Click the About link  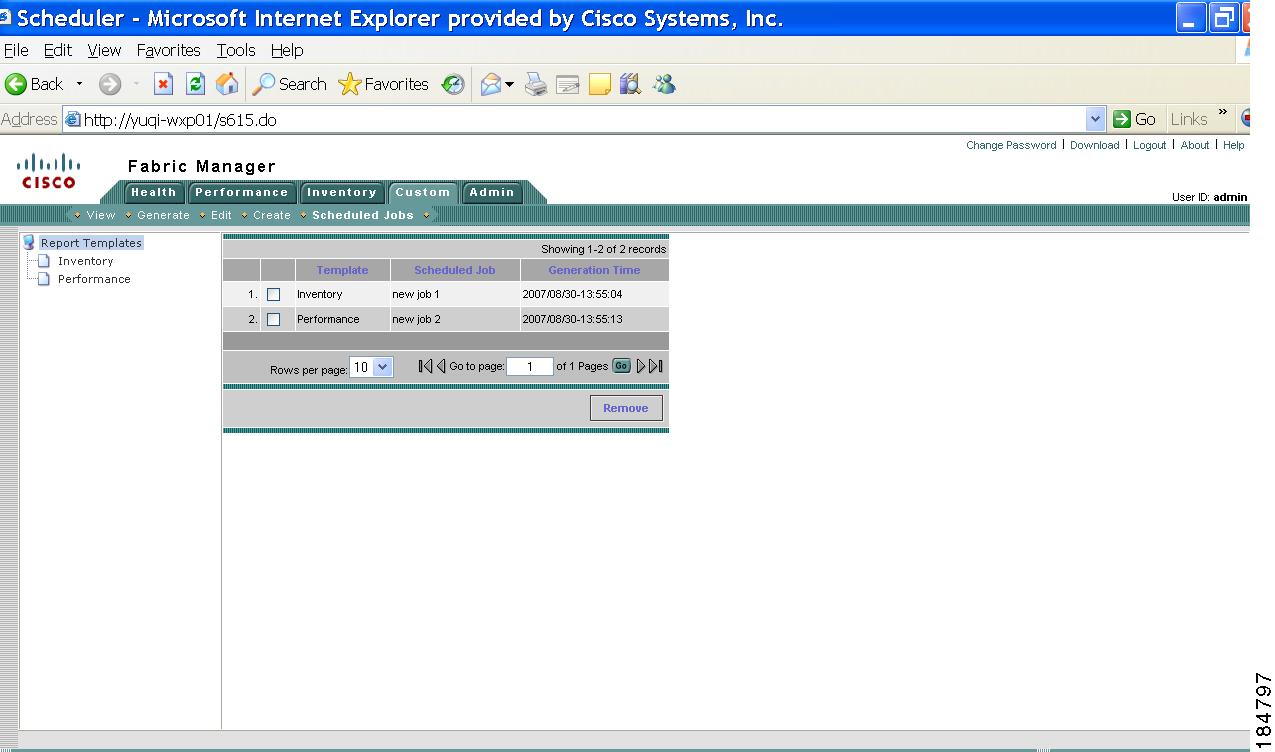coord(1195,145)
